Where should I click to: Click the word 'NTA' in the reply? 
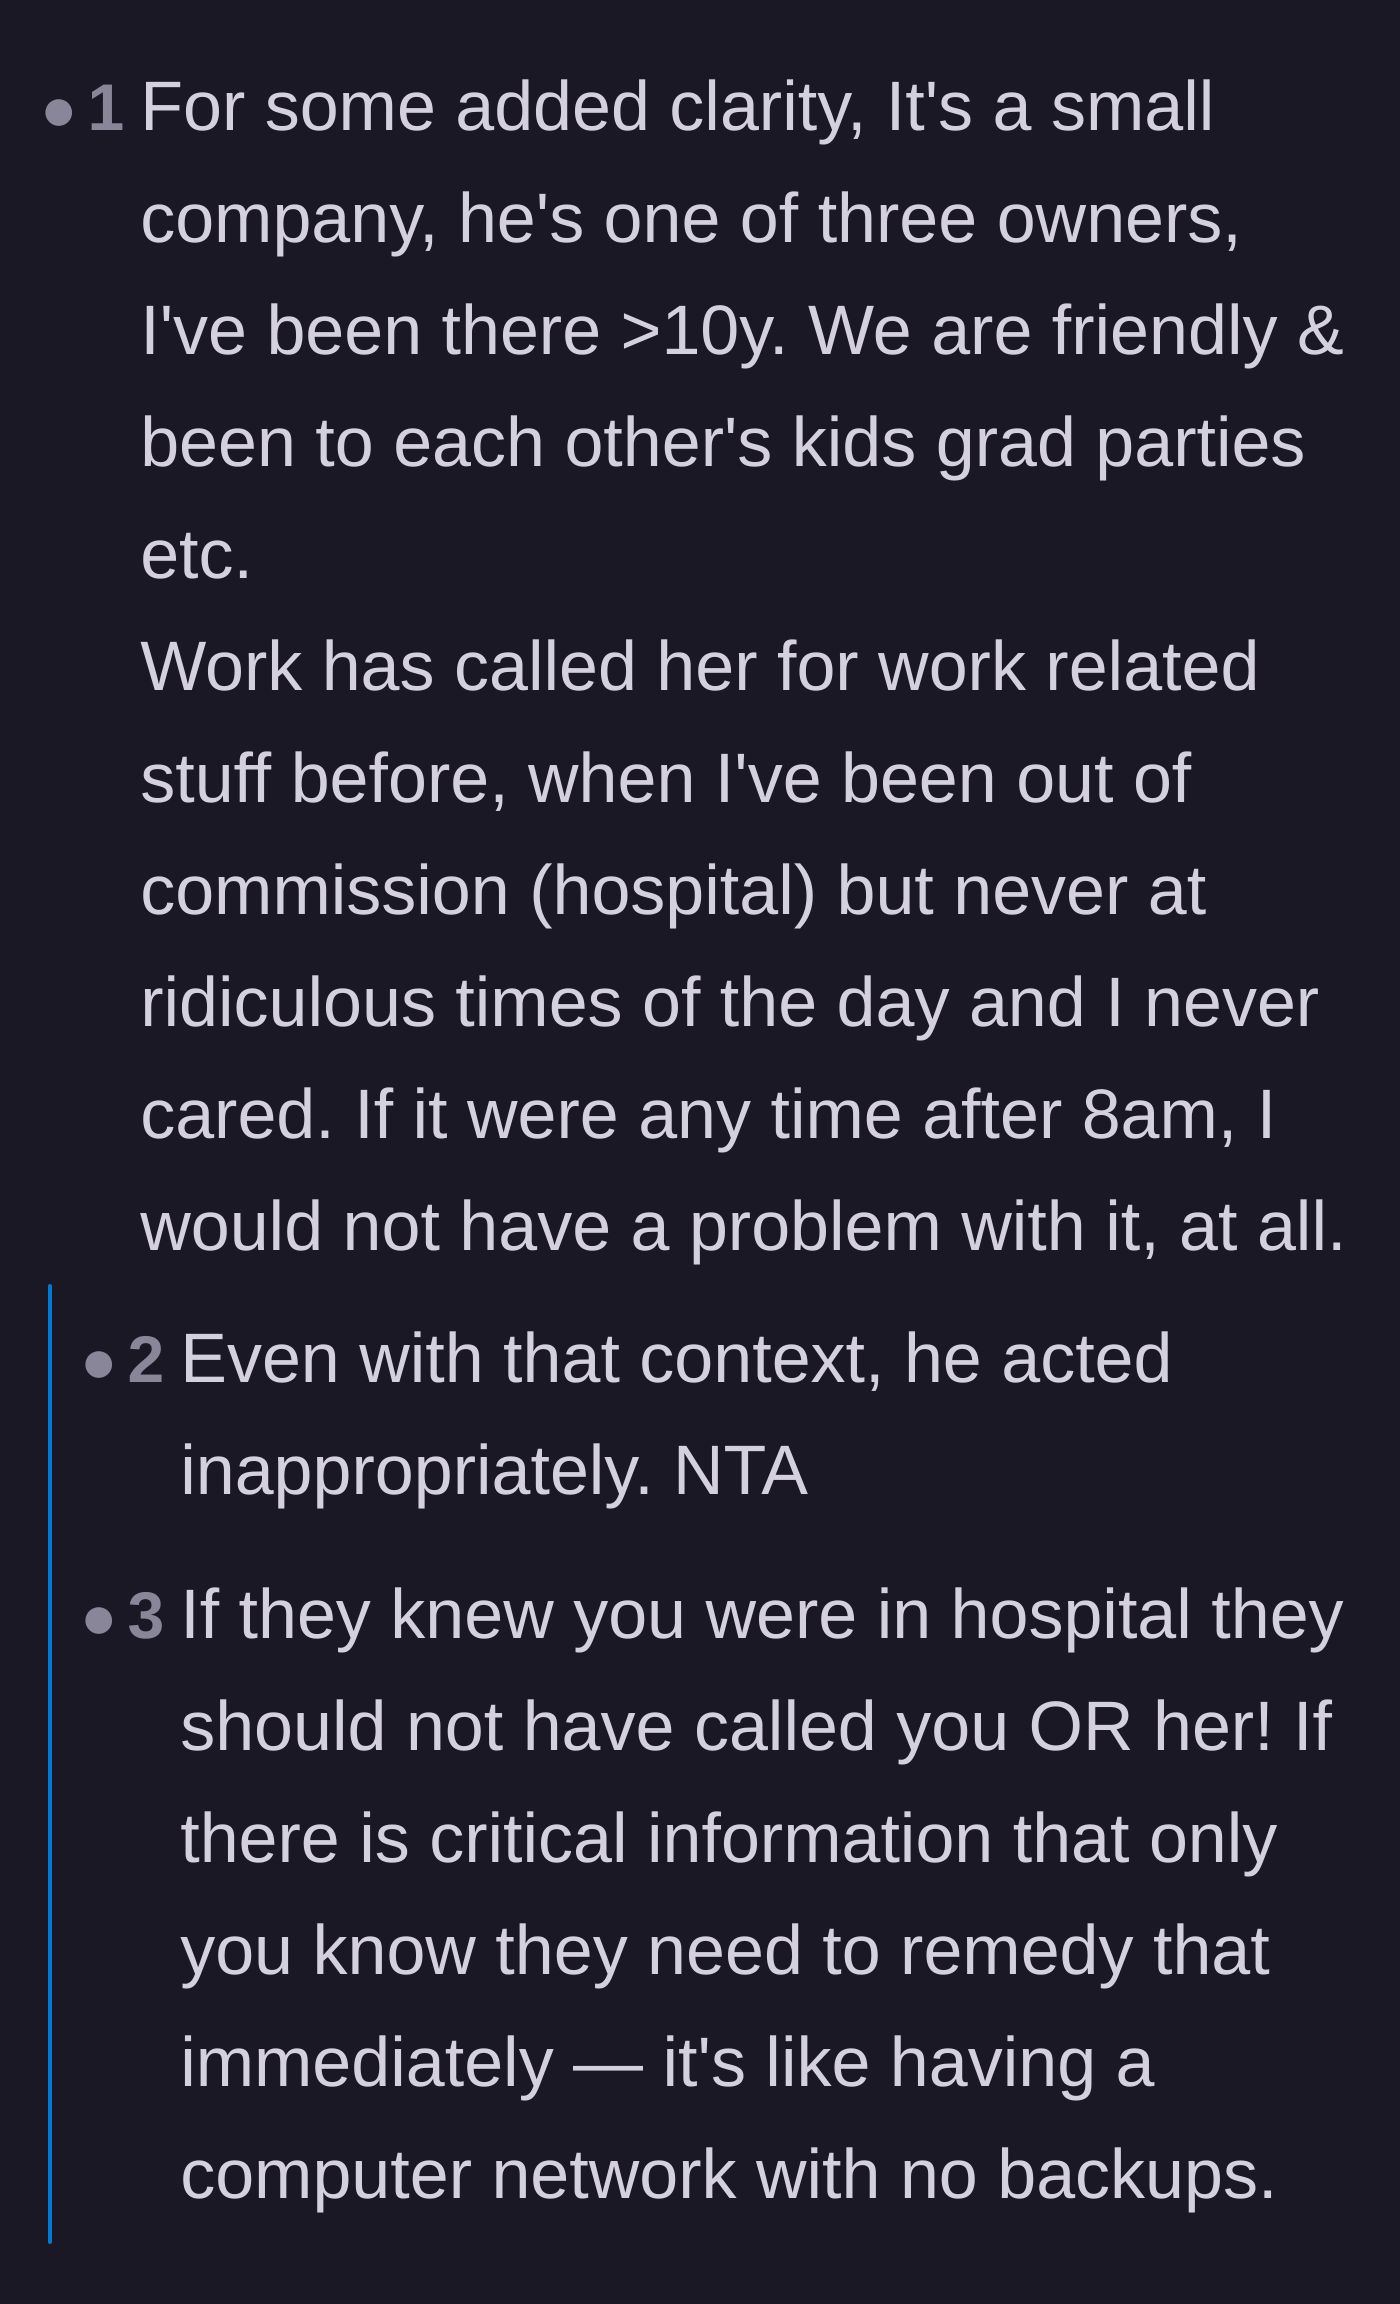click(740, 1472)
